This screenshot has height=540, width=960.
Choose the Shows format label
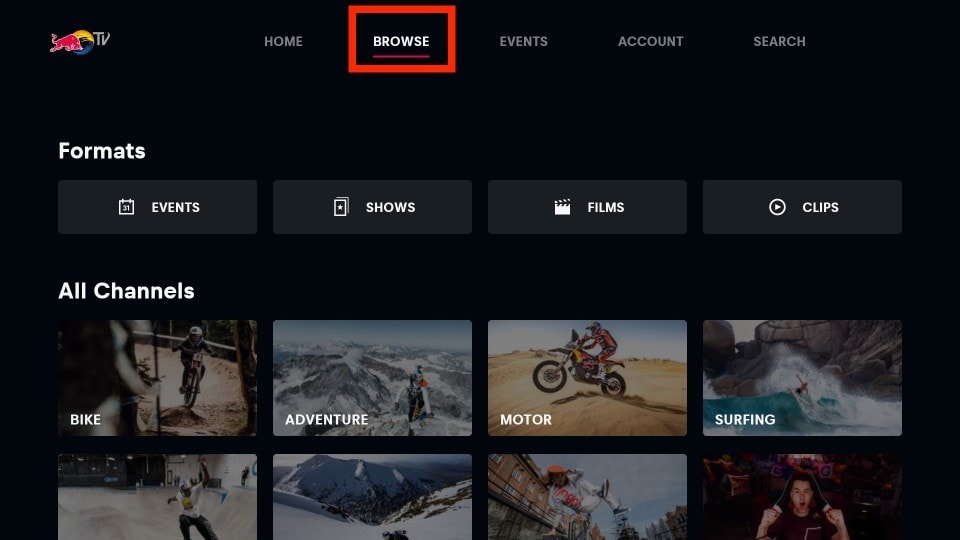[x=391, y=208]
